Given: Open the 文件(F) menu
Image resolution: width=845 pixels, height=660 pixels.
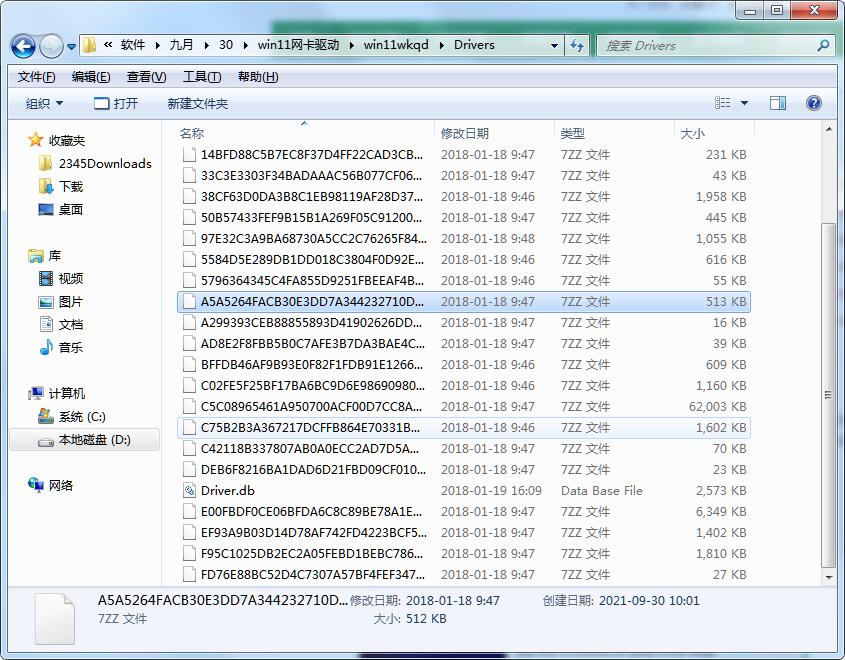Looking at the screenshot, I should [x=36, y=77].
